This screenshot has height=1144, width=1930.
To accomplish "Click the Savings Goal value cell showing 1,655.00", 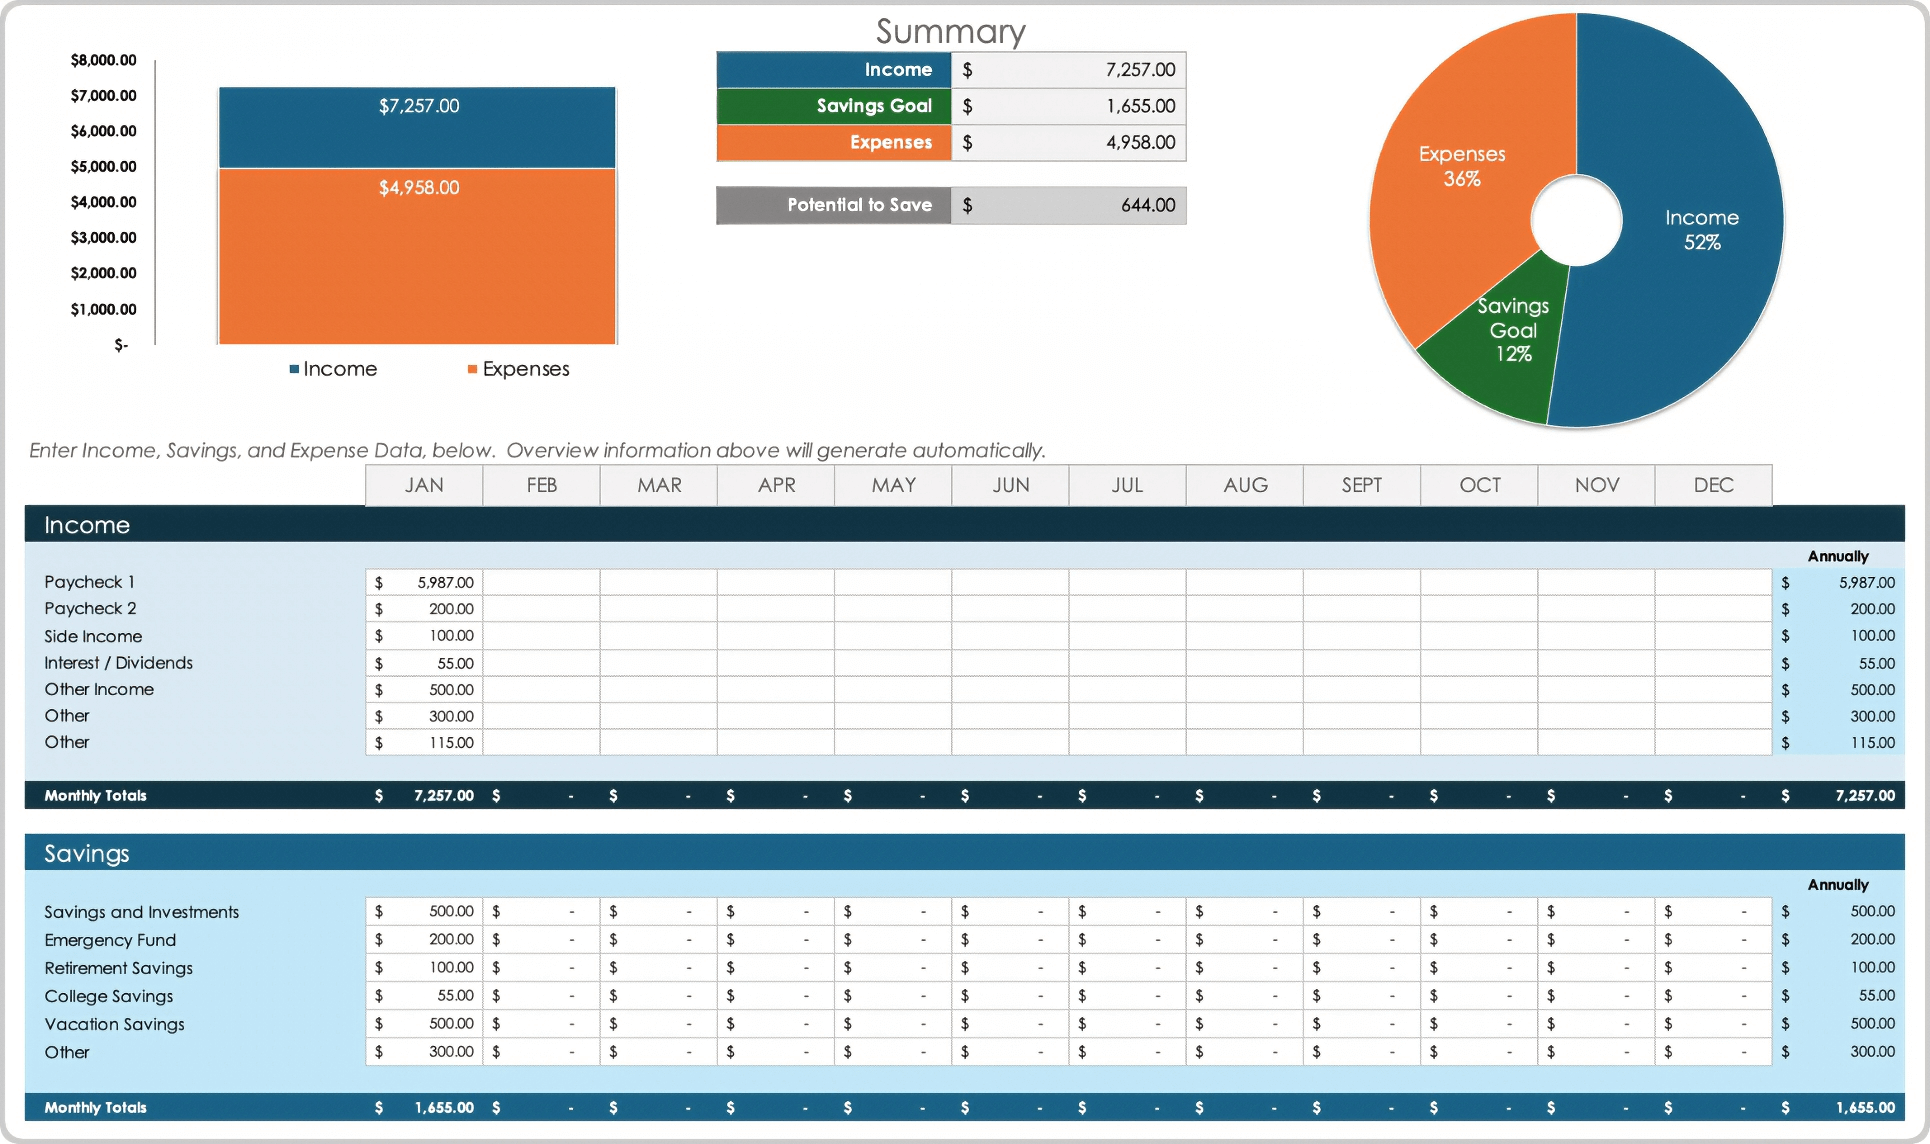I will [1069, 106].
